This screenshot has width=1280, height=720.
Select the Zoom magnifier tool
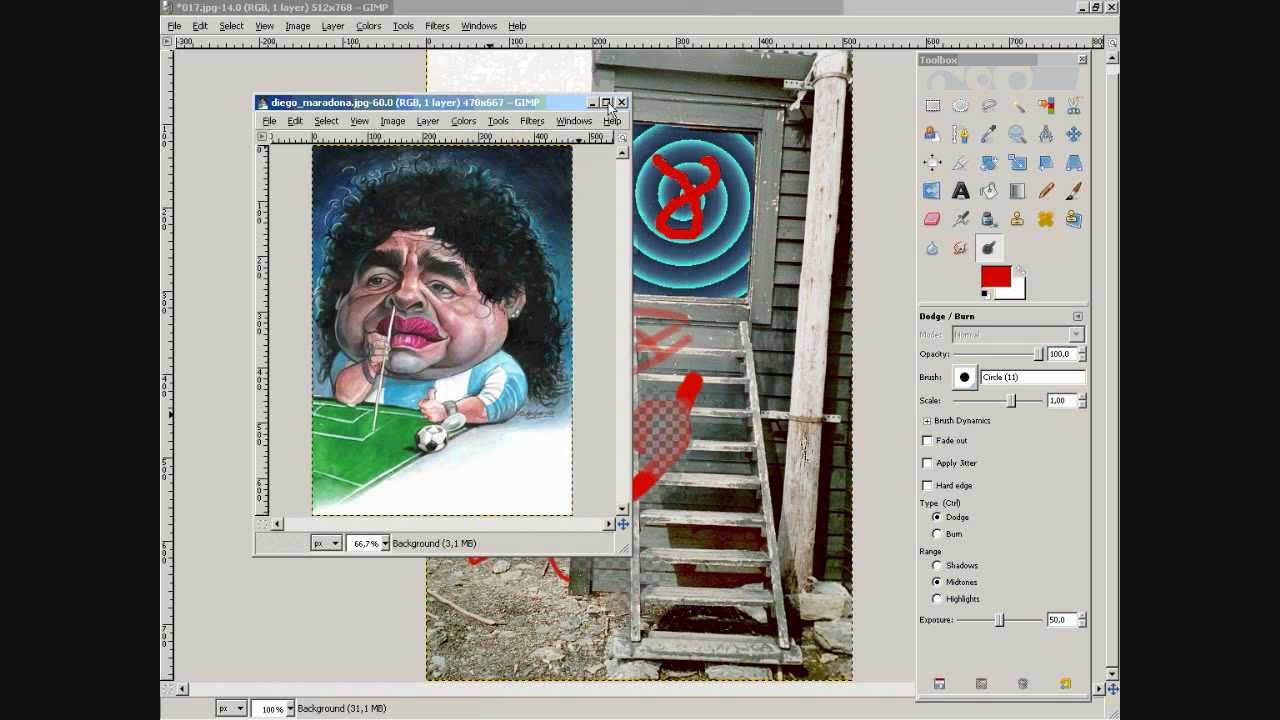[1017, 134]
